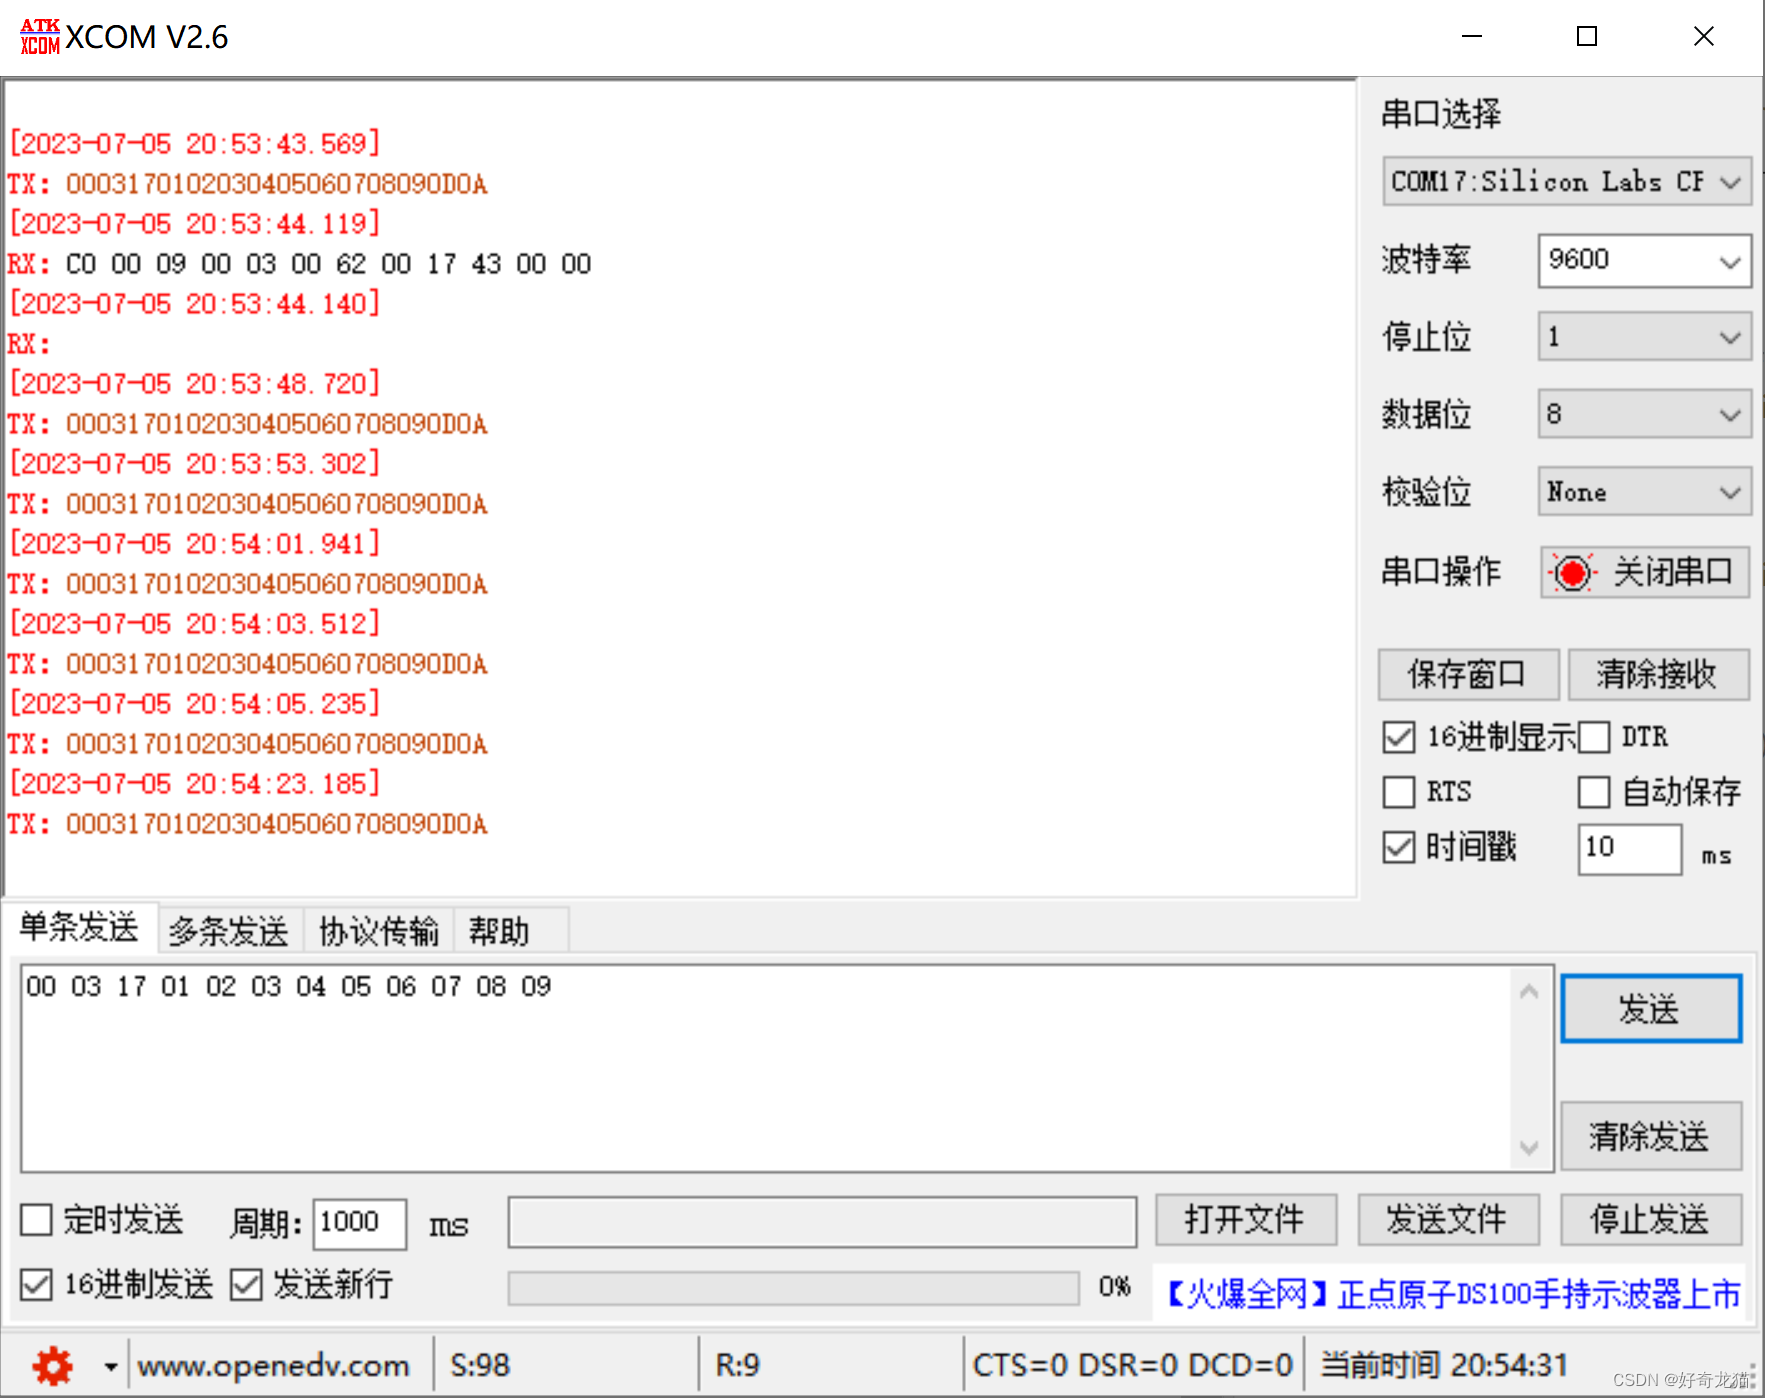Switch to the 多条发送 tab
The image size is (1765, 1398).
coord(229,931)
